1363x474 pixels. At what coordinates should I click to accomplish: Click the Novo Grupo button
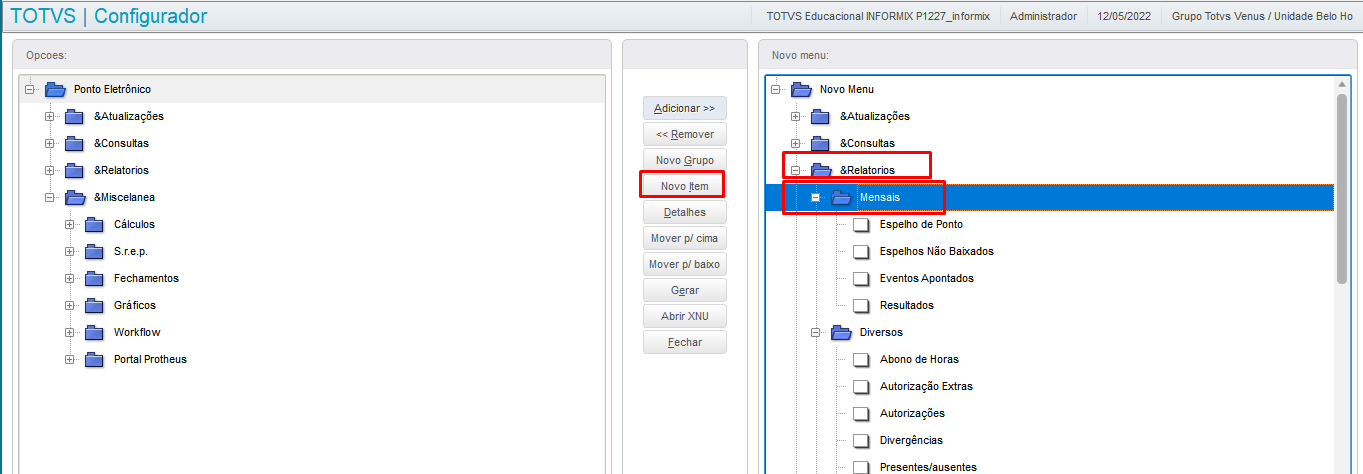(x=685, y=160)
